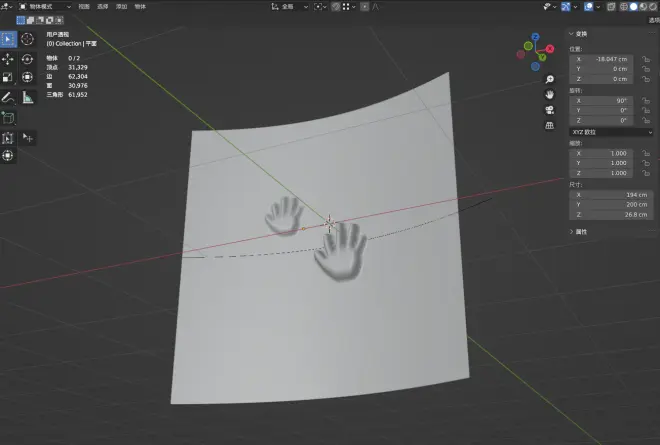The height and width of the screenshot is (445, 660).
Task: Click the Add Cube tool
Action: [8, 118]
